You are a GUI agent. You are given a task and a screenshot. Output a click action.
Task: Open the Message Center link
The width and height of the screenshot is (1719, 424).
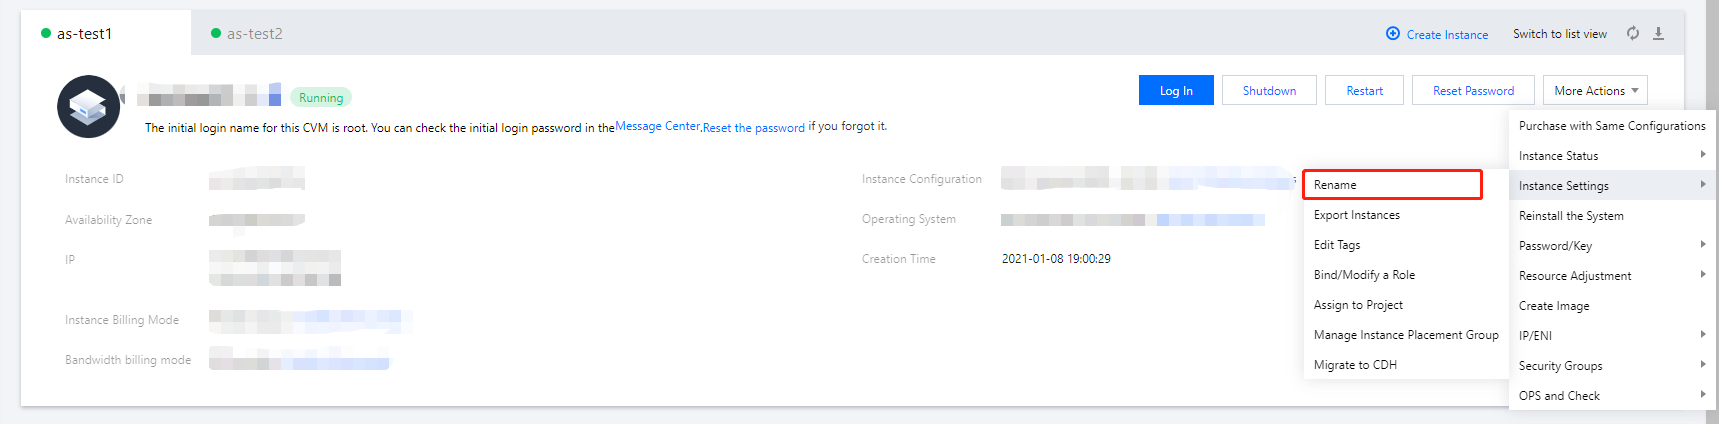tap(657, 126)
